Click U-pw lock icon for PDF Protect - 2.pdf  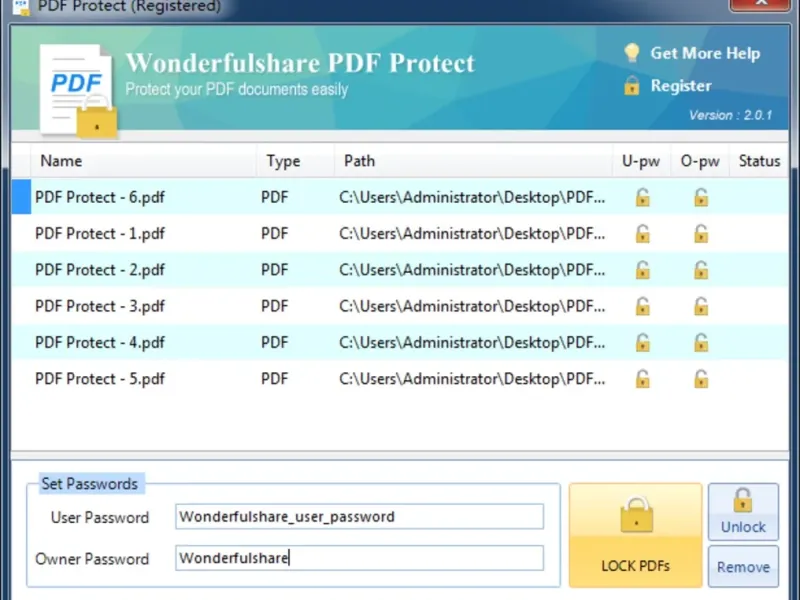point(642,270)
